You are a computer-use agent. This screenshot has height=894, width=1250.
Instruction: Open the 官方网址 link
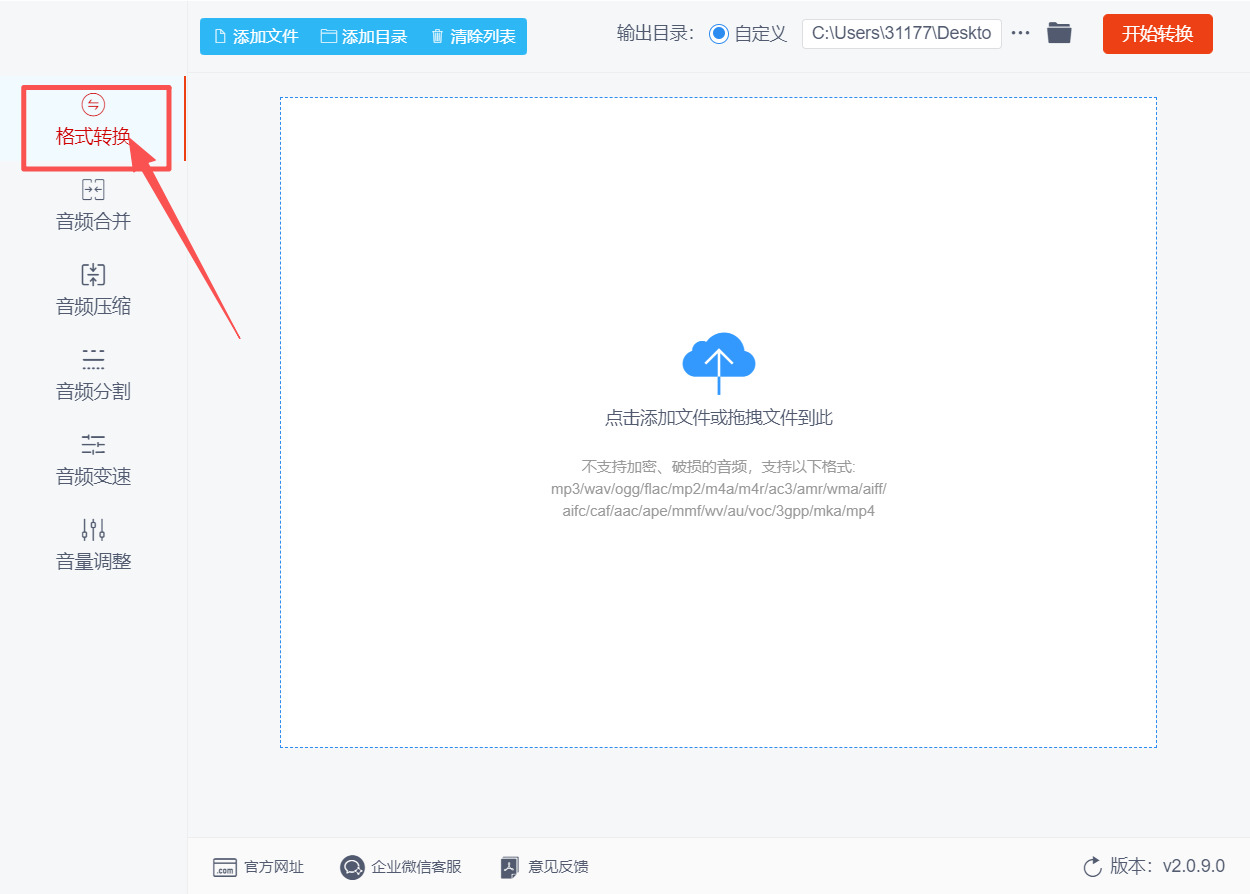[274, 867]
